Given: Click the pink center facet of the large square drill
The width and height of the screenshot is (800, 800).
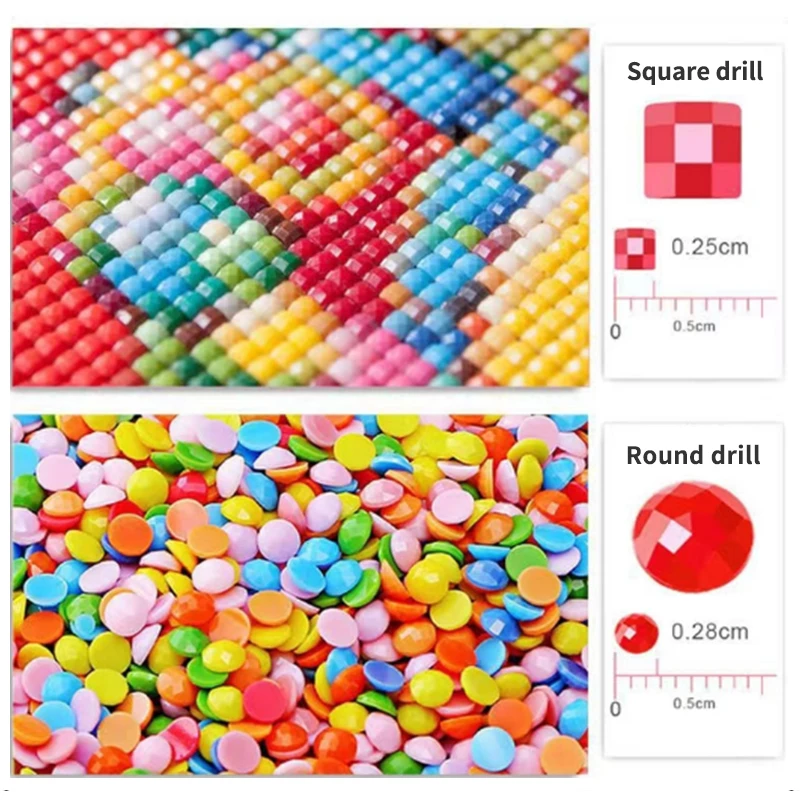Looking at the screenshot, I should [693, 143].
